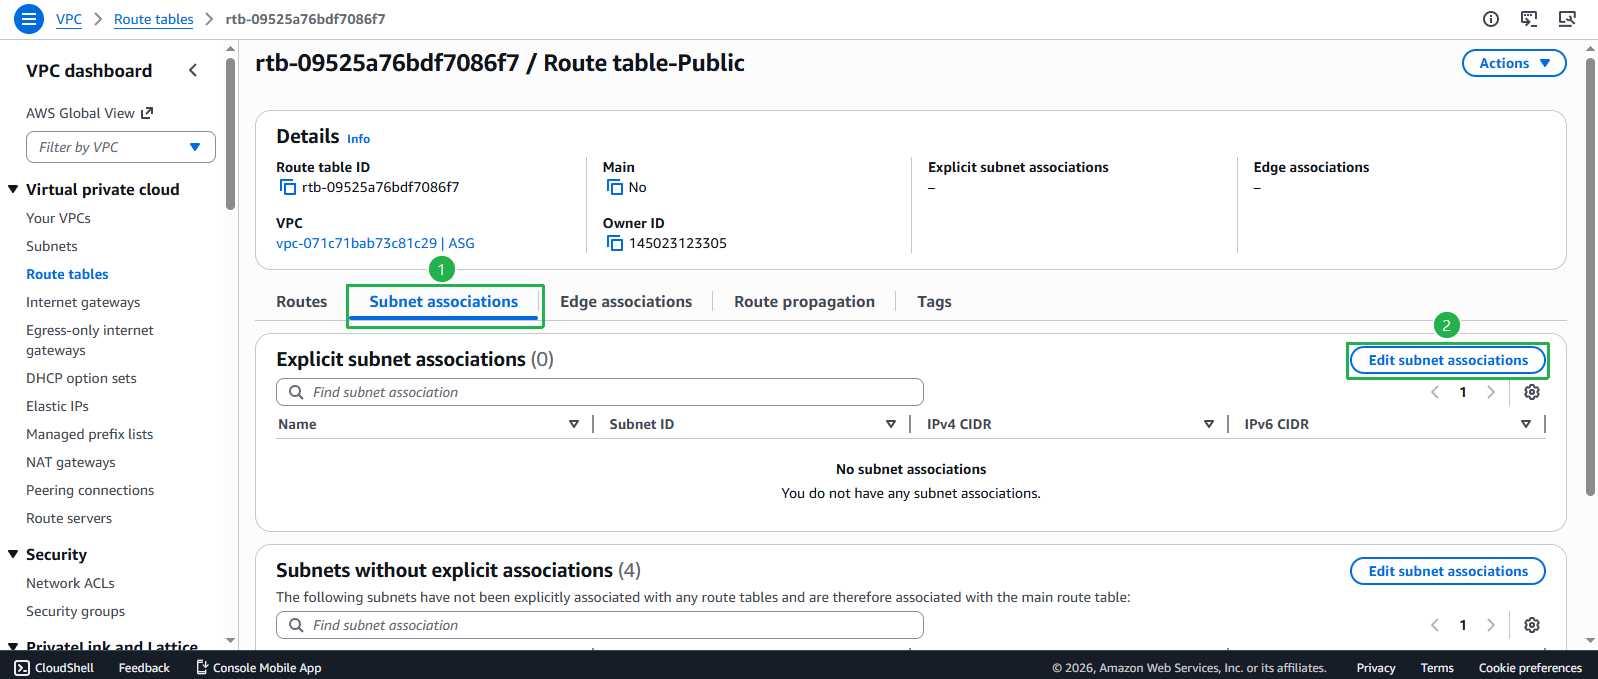Open AWS Global View external link
Viewport: 1598px width, 679px height.
click(90, 113)
